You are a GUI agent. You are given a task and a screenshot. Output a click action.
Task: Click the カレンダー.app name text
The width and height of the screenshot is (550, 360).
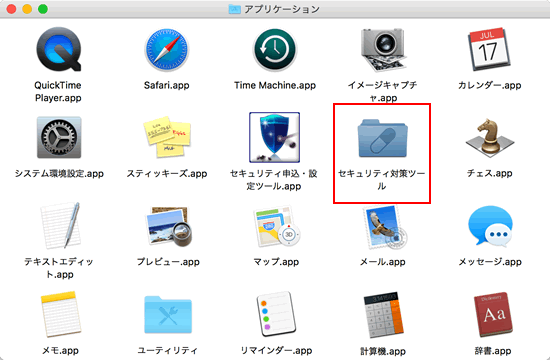[490, 85]
